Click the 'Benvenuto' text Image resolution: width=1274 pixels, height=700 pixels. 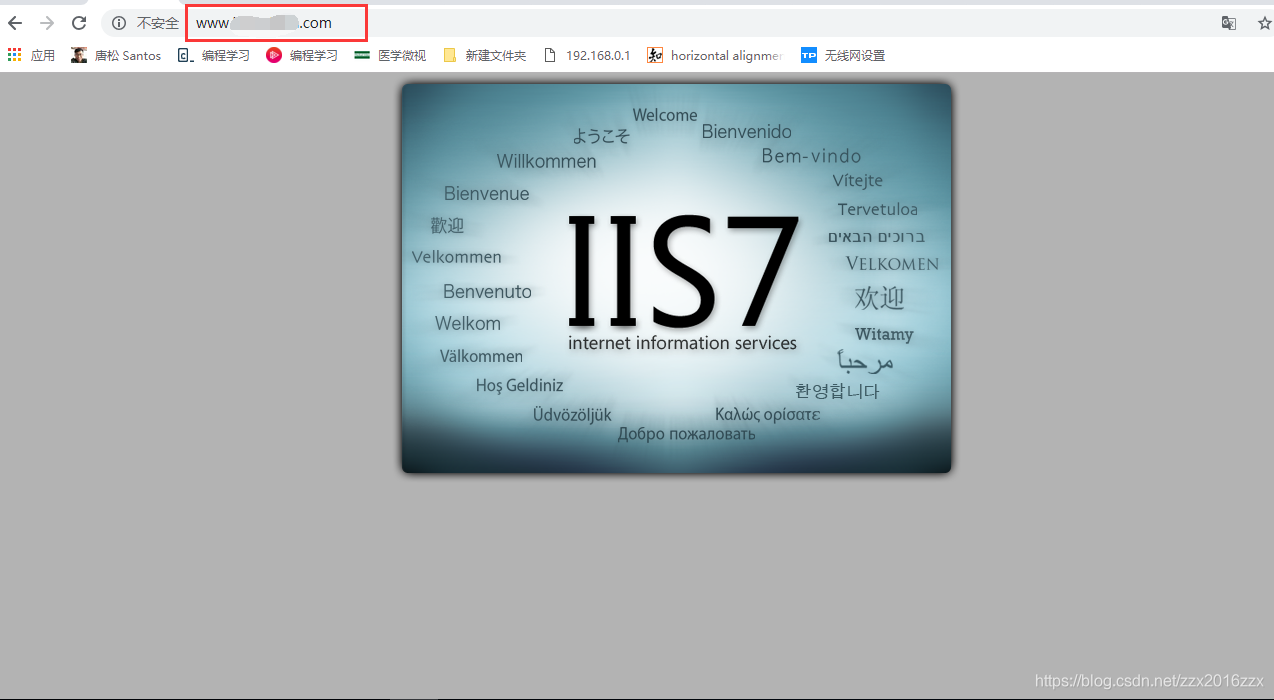(x=488, y=291)
